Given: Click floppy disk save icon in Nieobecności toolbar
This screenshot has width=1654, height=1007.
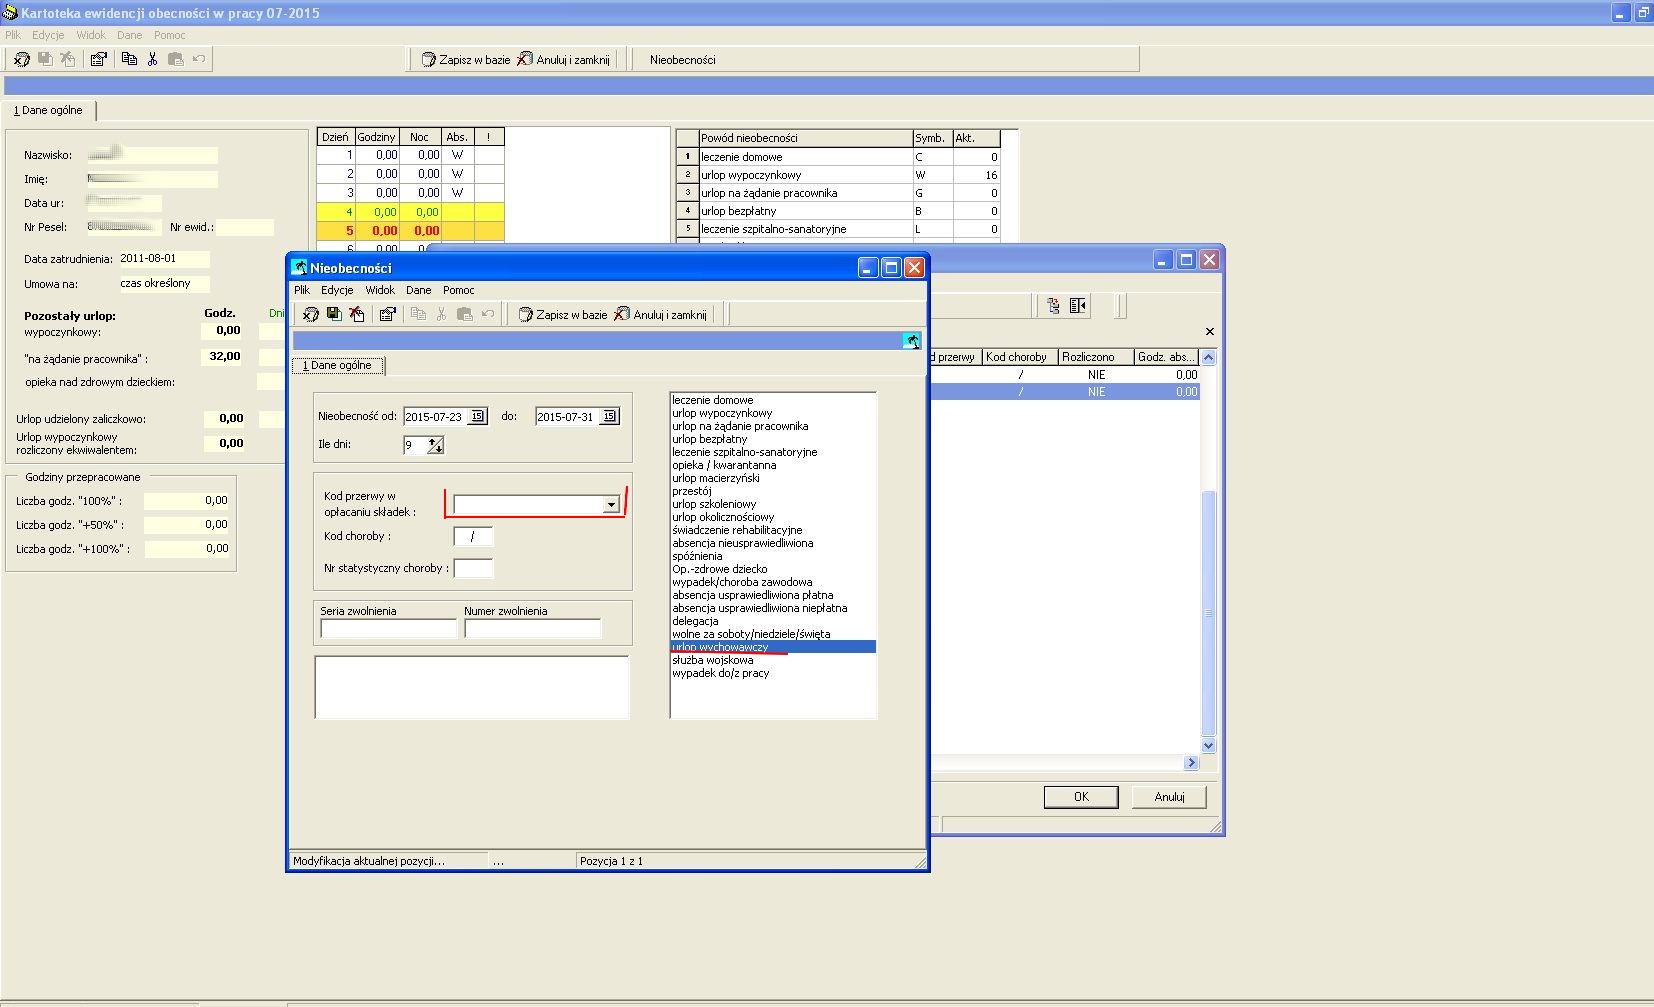Looking at the screenshot, I should tap(334, 314).
